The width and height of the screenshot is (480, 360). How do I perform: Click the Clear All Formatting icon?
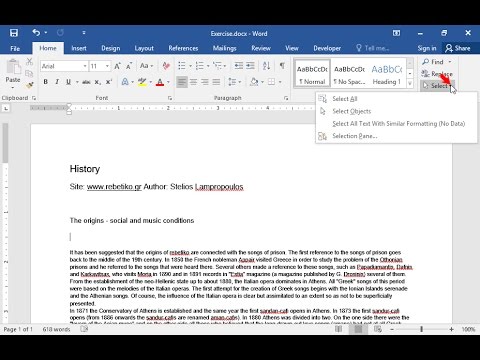click(166, 66)
